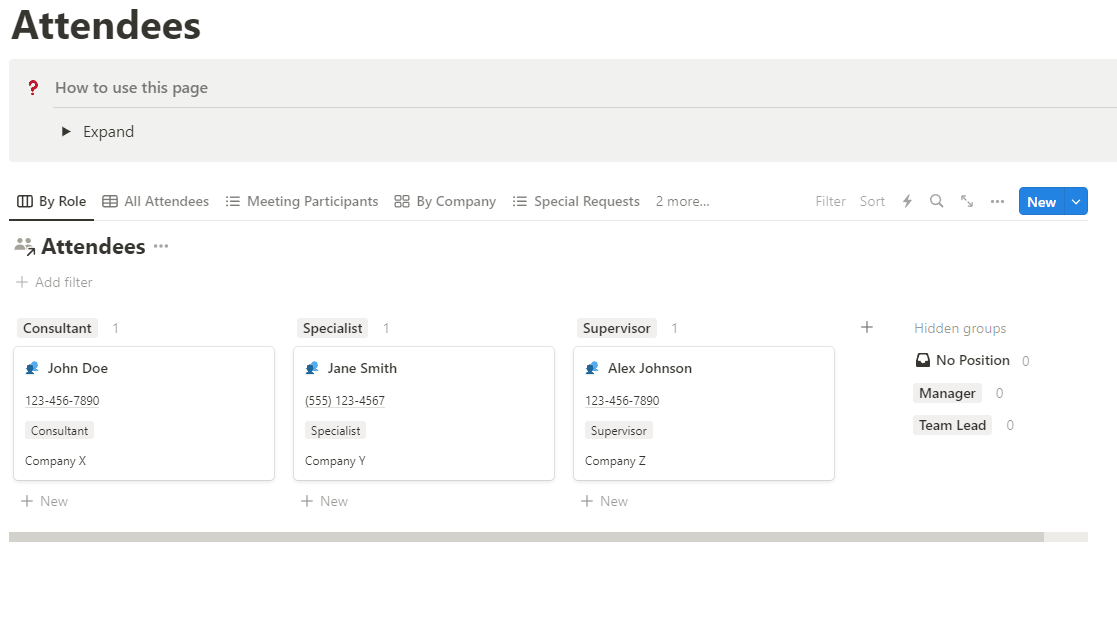This screenshot has height=630, width=1117.
Task: Click the Attendees database people icon
Action: point(25,246)
